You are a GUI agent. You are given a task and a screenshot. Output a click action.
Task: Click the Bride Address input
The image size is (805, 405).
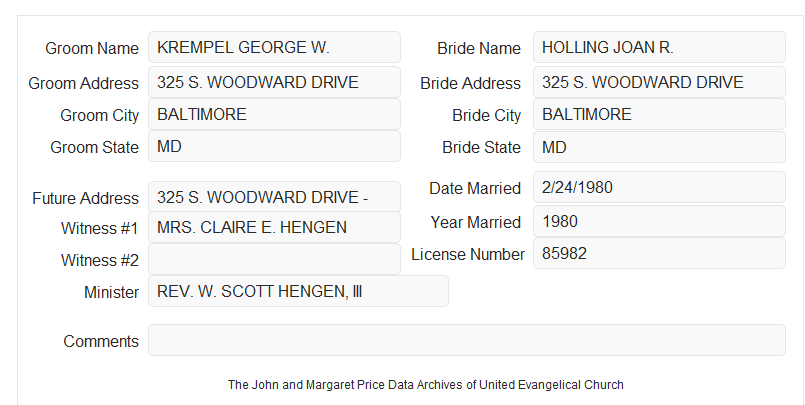[659, 82]
